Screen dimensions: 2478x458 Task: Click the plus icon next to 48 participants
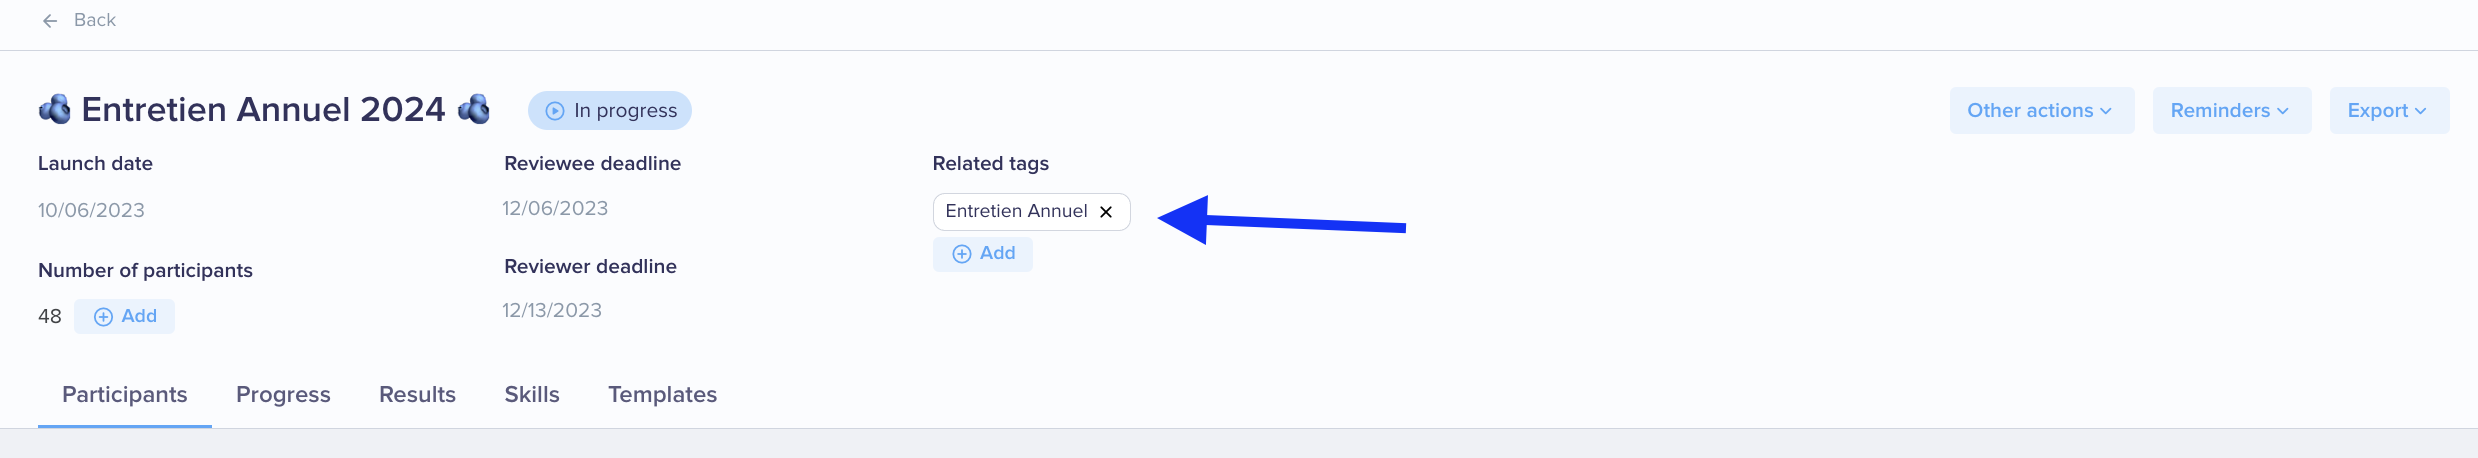pyautogui.click(x=103, y=317)
